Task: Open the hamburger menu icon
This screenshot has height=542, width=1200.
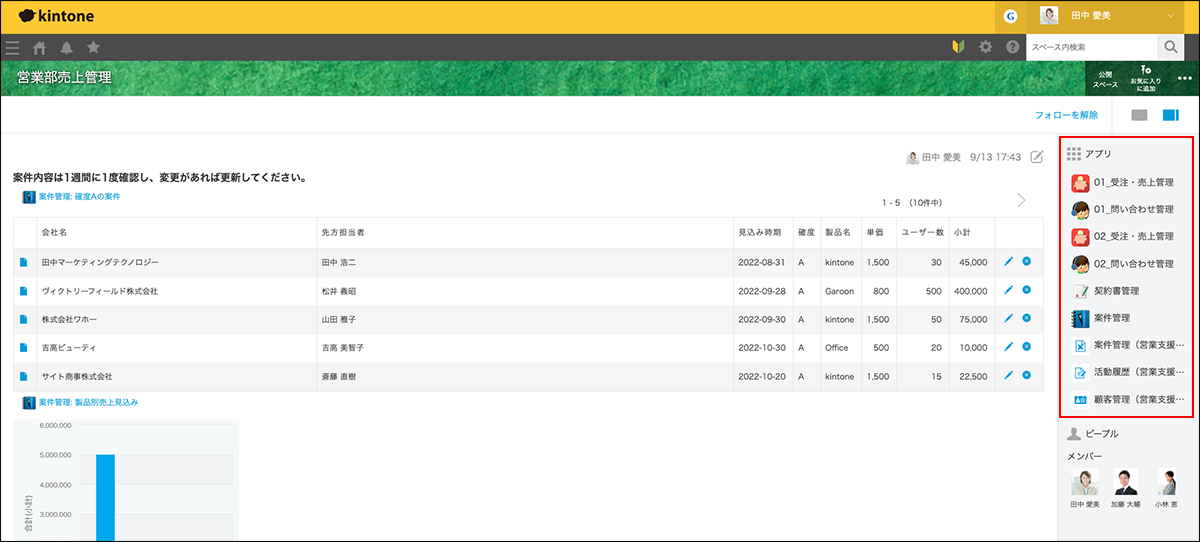Action: [12, 47]
